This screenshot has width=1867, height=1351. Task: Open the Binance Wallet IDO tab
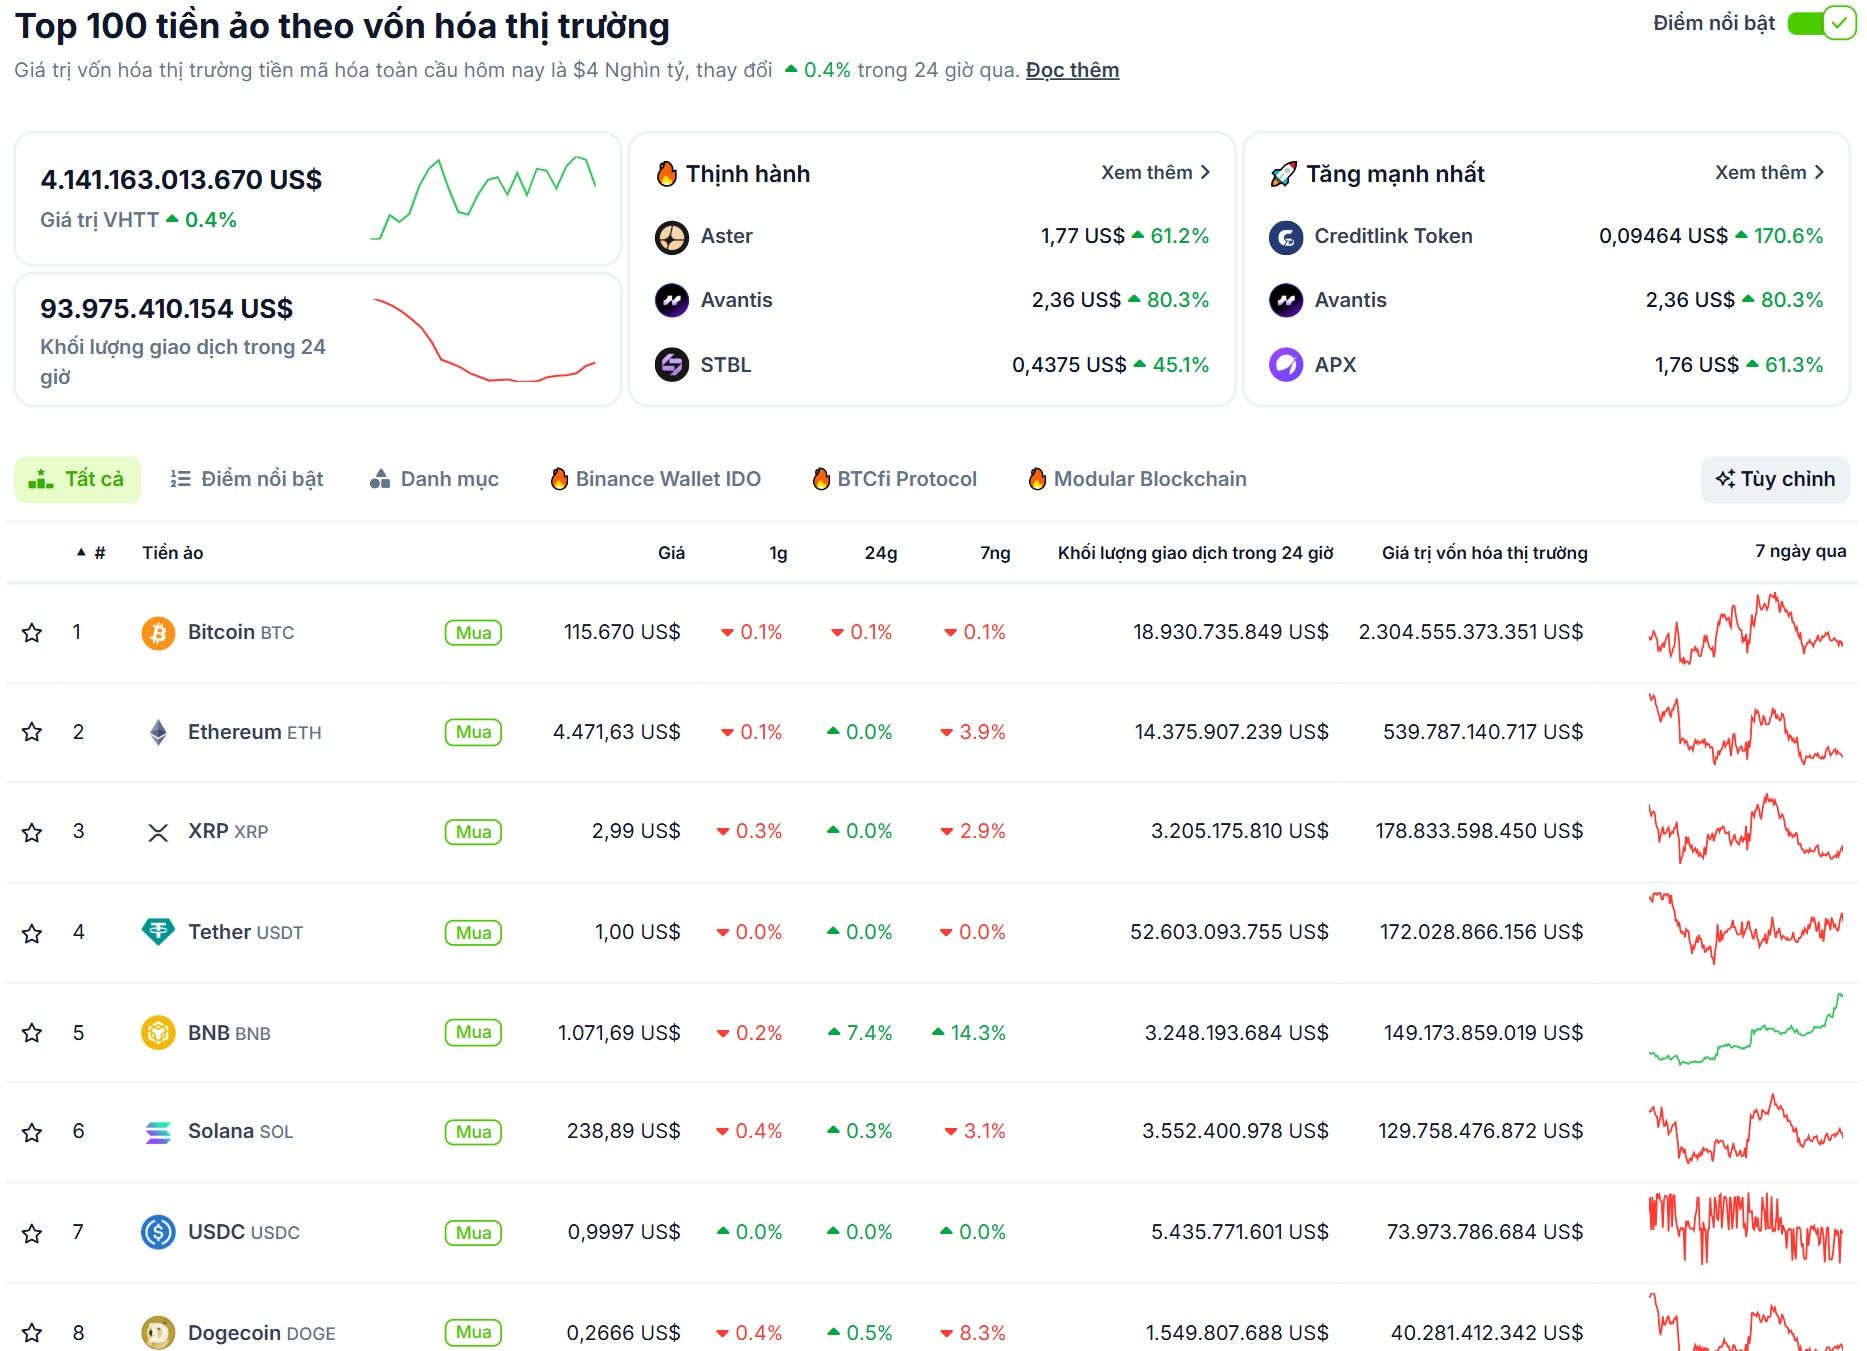coord(655,479)
